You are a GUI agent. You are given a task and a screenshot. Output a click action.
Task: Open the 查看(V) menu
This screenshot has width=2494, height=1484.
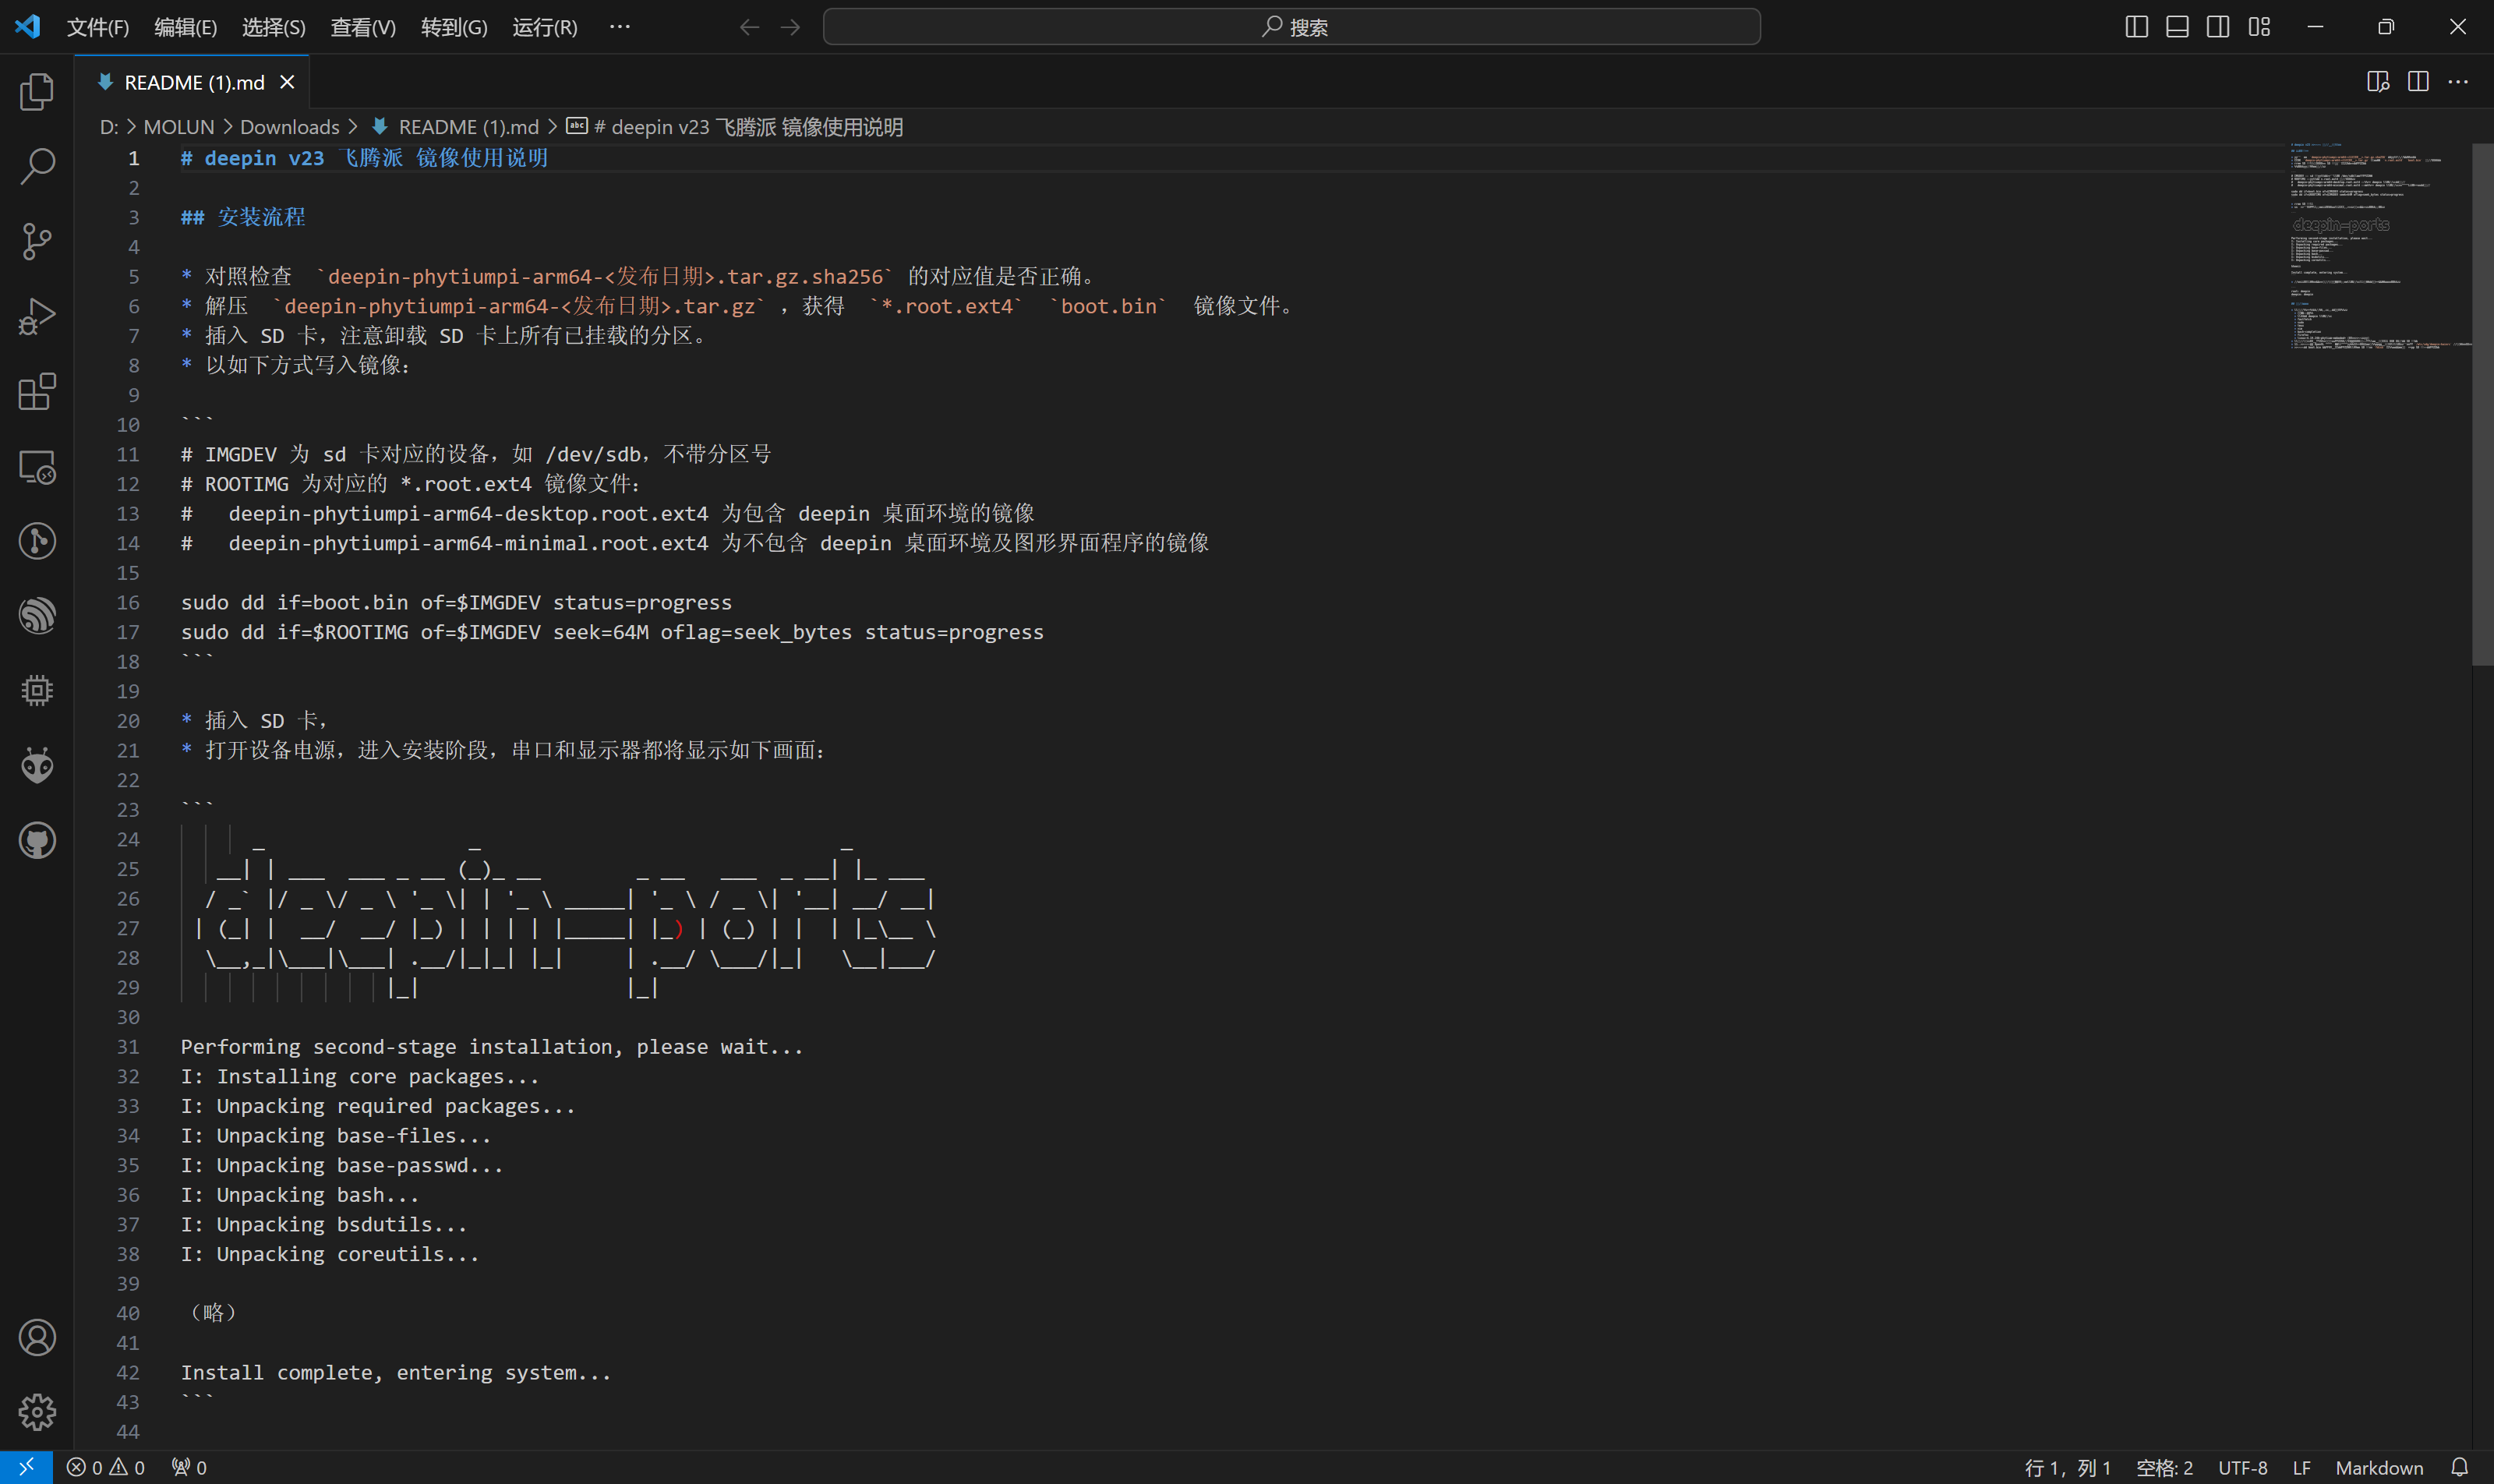pyautogui.click(x=363, y=27)
